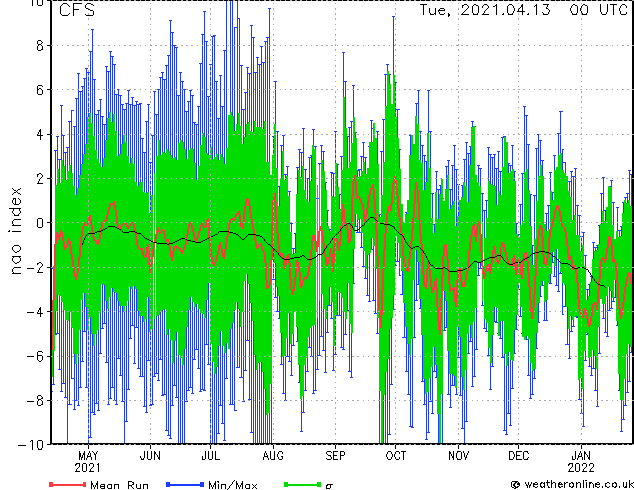Image resolution: width=634 pixels, height=490 pixels.
Task: Click the 'Min/Max' legend text
Action: (x=232, y=485)
